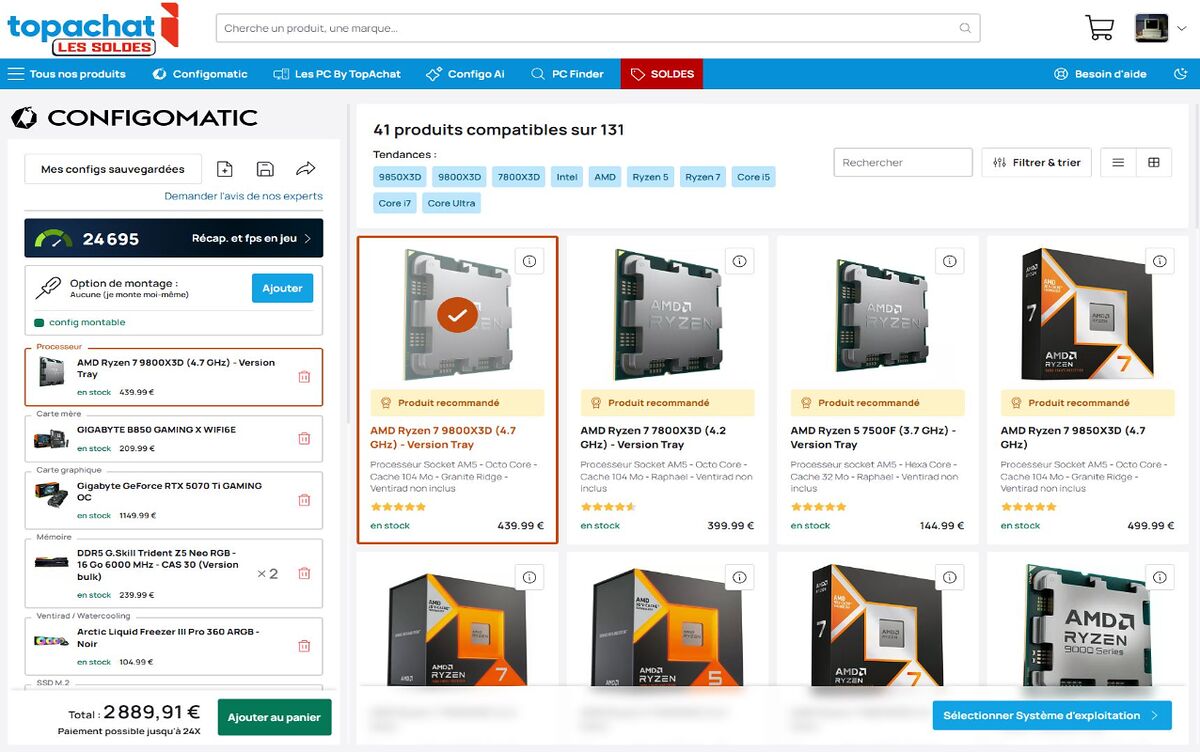Show info for Ryzen 5 7500F card

click(950, 261)
